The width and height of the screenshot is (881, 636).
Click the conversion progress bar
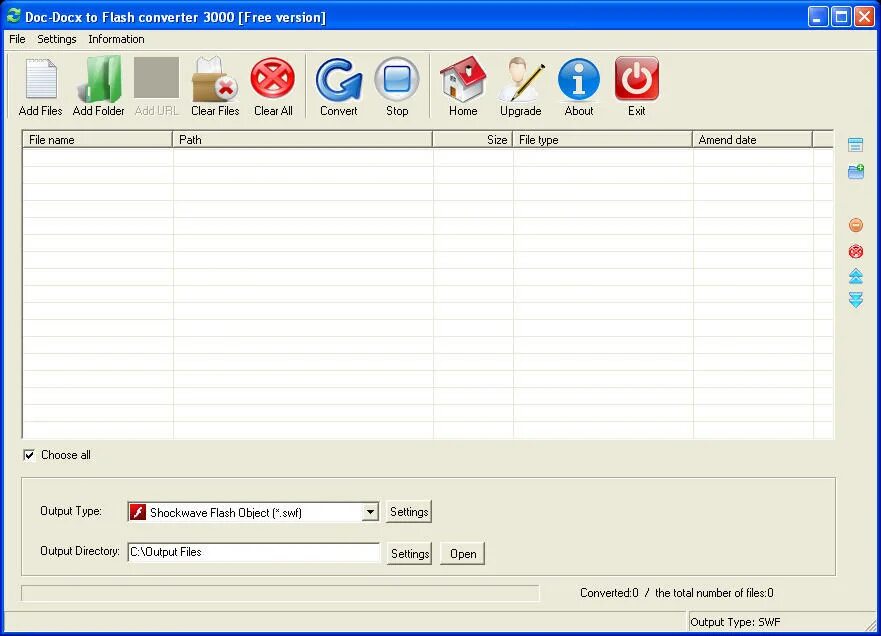pos(280,593)
